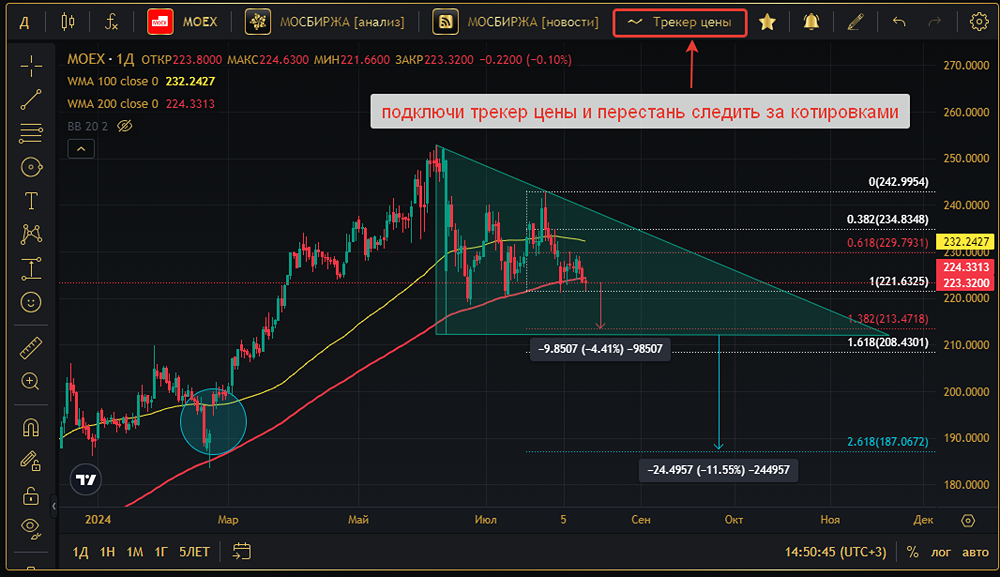Add chart to favorites with star
1000x577 pixels.
tap(767, 22)
